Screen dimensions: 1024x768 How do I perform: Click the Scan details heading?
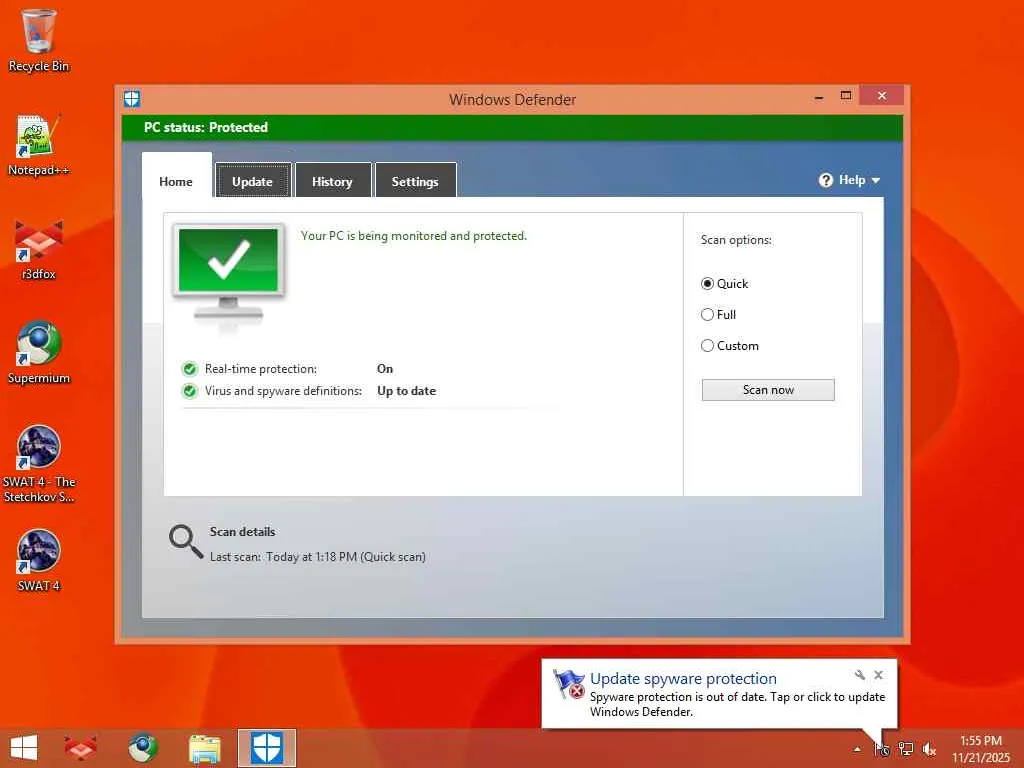click(x=242, y=532)
